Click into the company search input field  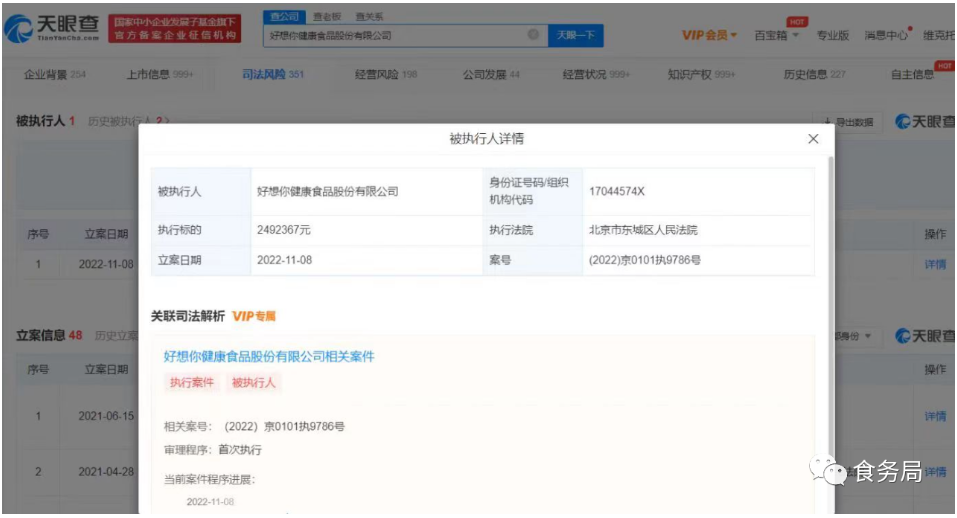point(395,35)
